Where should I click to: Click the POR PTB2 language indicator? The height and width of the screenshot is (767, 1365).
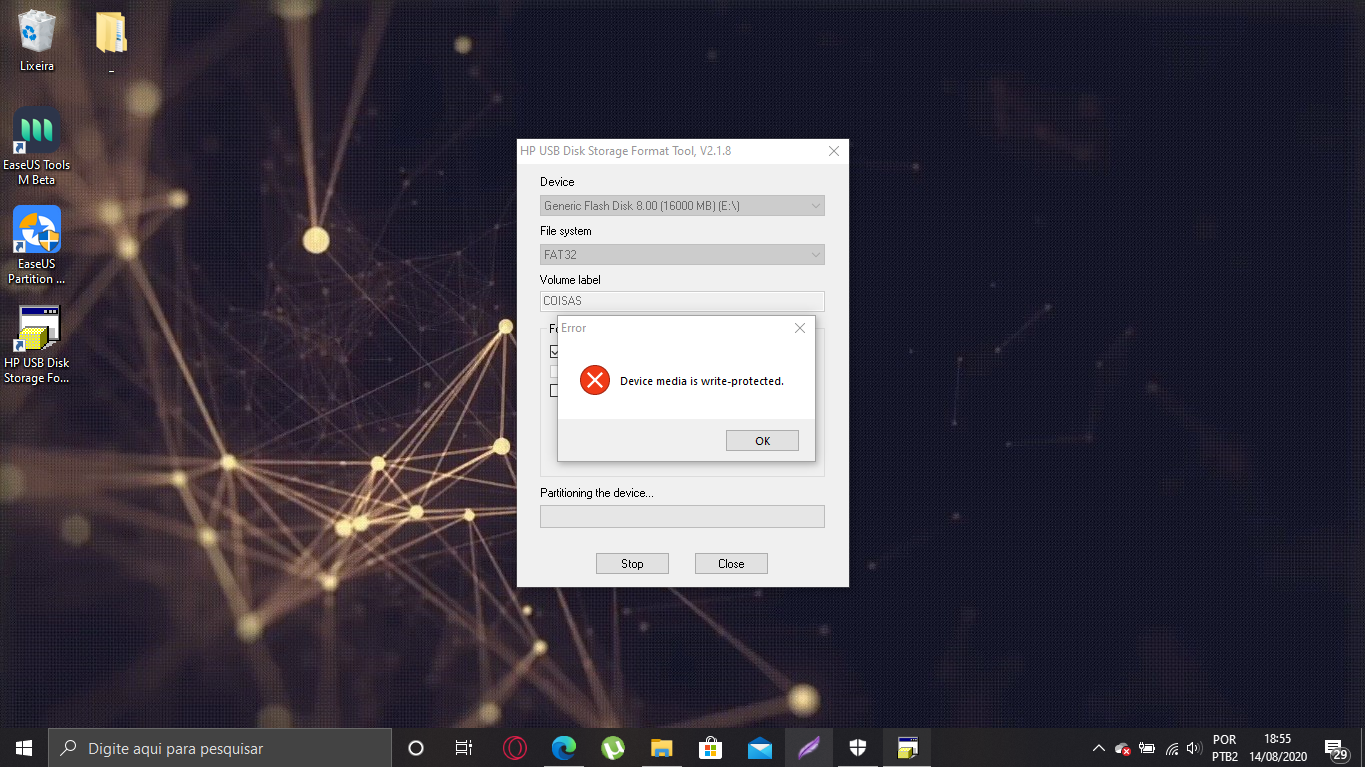point(1225,748)
